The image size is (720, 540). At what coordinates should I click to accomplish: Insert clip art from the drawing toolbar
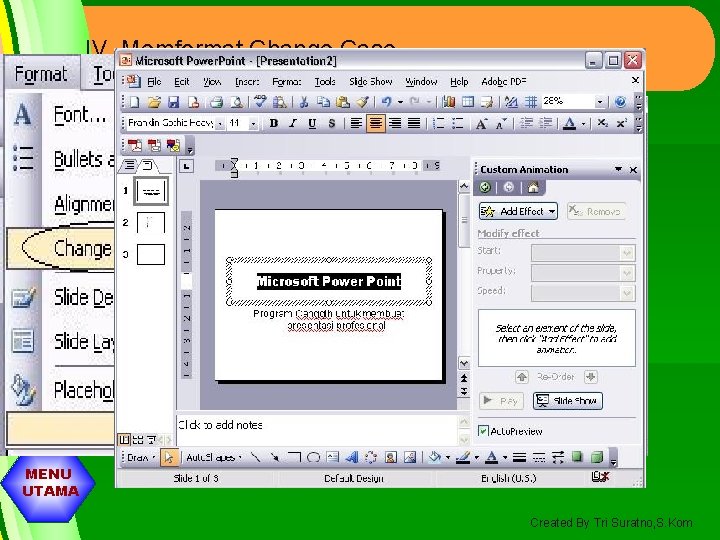click(391, 457)
